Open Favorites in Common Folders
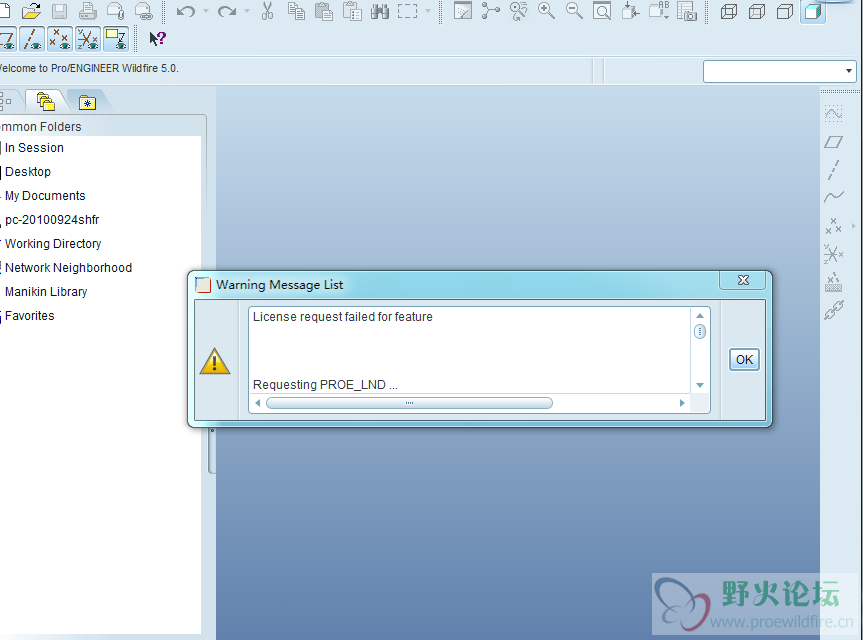This screenshot has height=640, width=863. click(x=28, y=316)
